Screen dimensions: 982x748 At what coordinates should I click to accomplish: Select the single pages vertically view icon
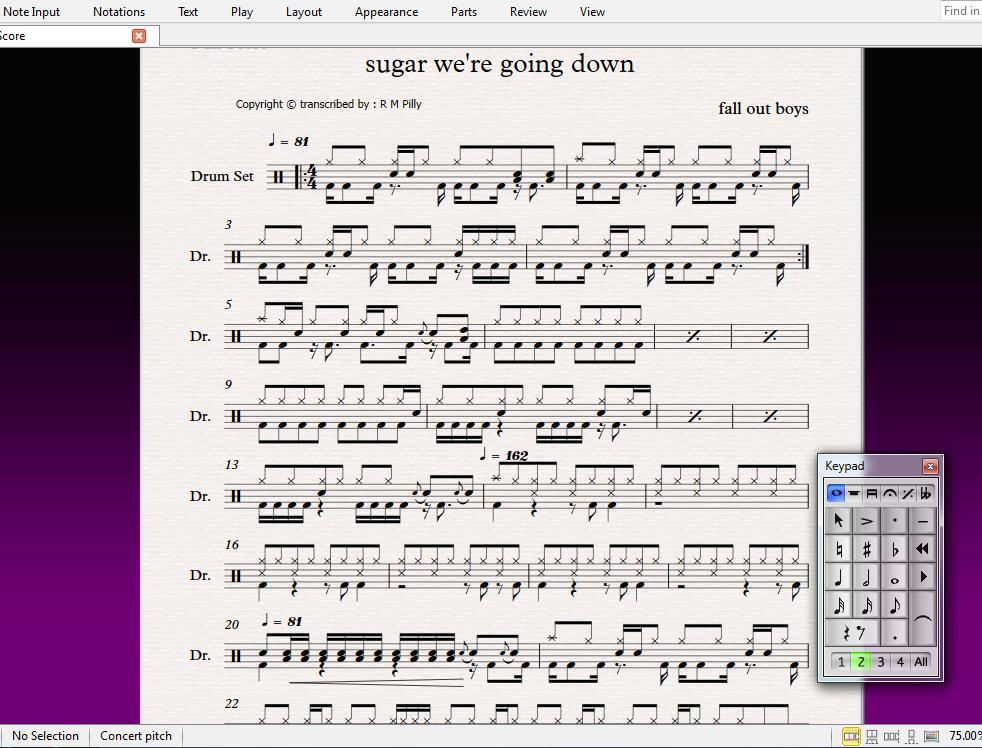912,736
